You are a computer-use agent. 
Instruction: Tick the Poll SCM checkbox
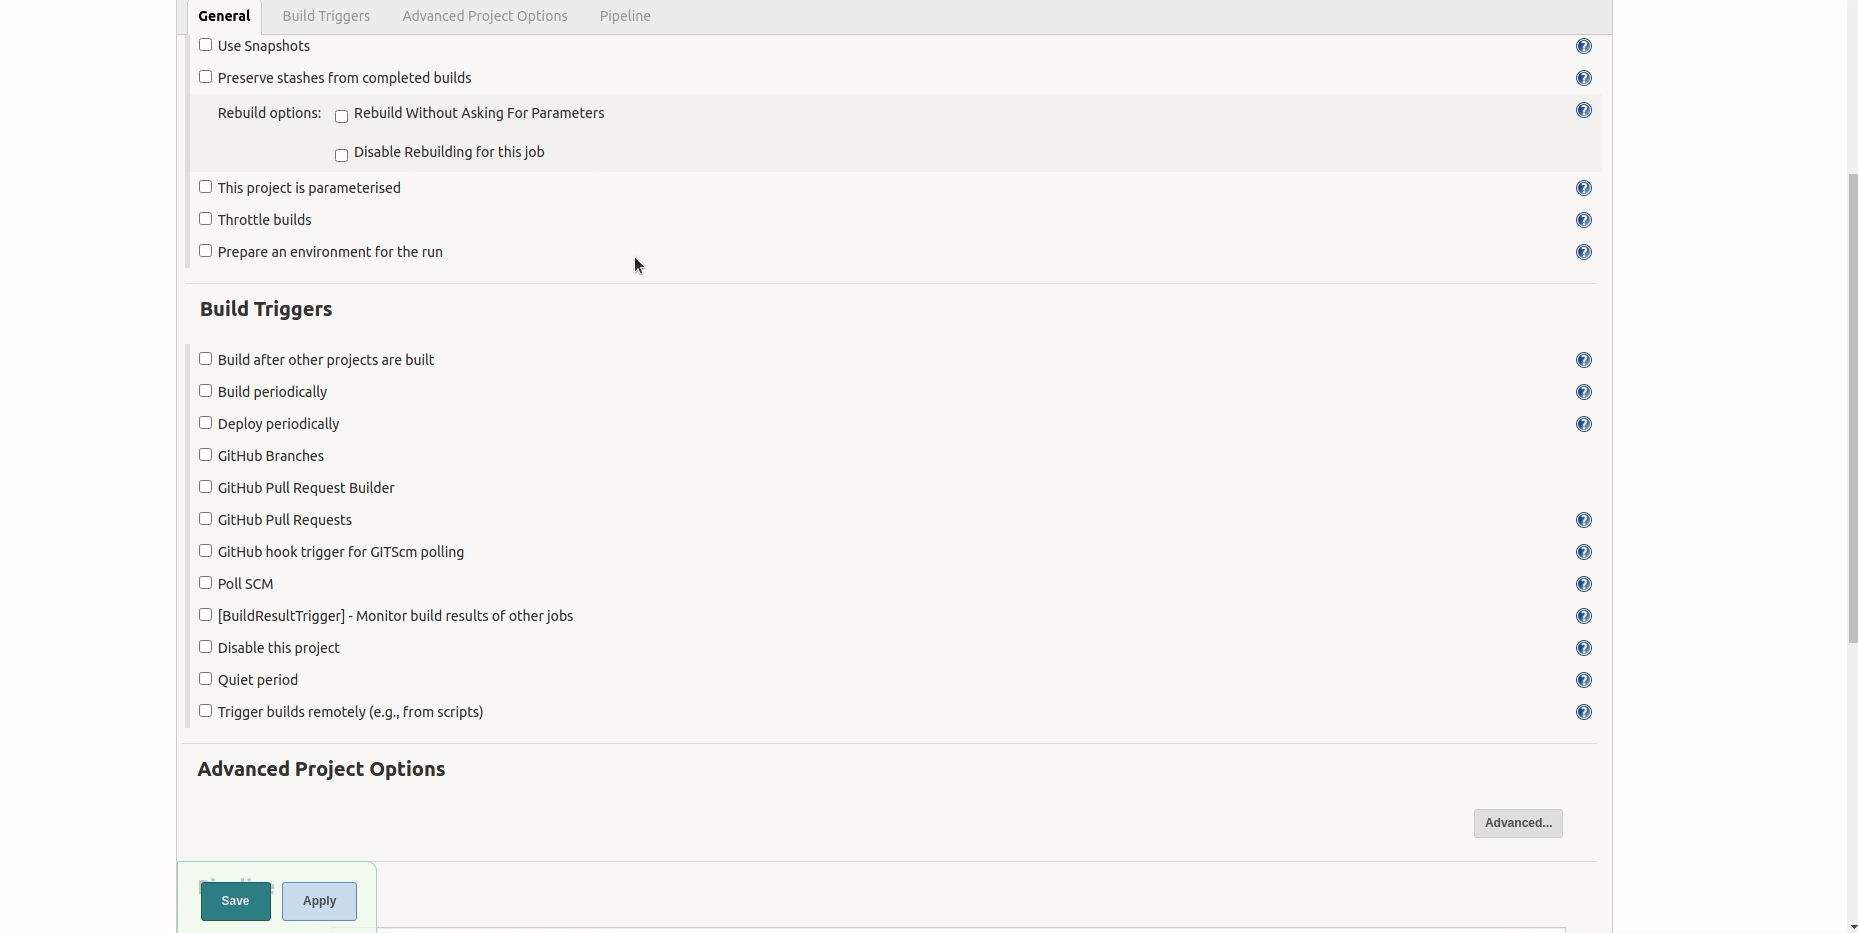(x=205, y=583)
